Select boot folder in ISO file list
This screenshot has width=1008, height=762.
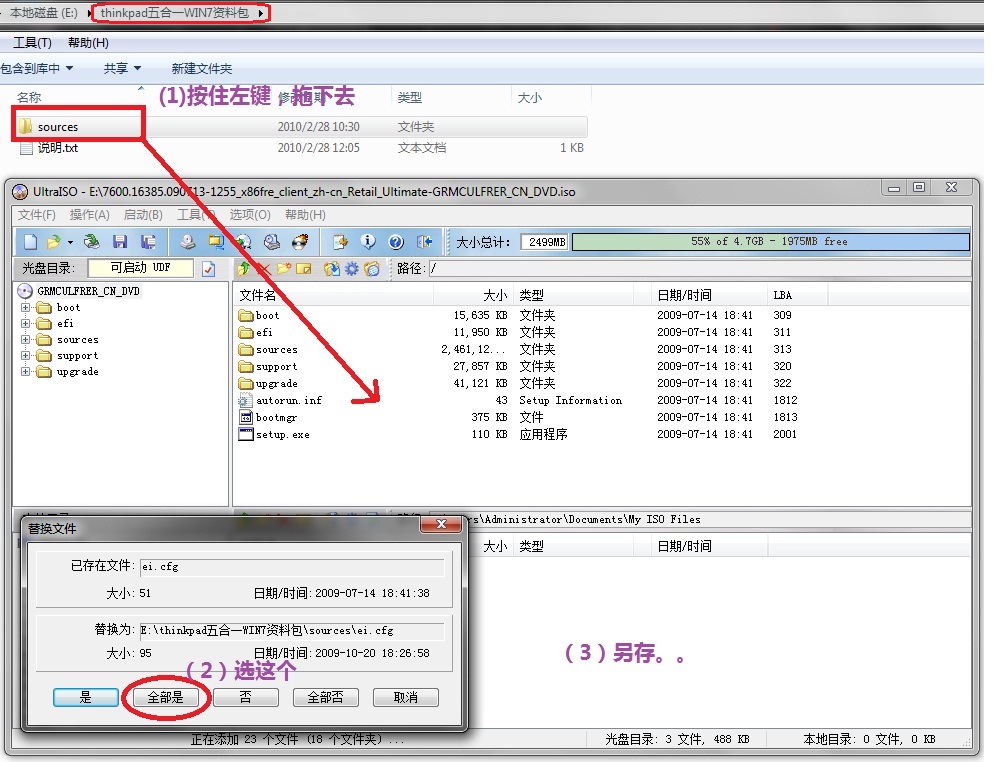pos(259,316)
